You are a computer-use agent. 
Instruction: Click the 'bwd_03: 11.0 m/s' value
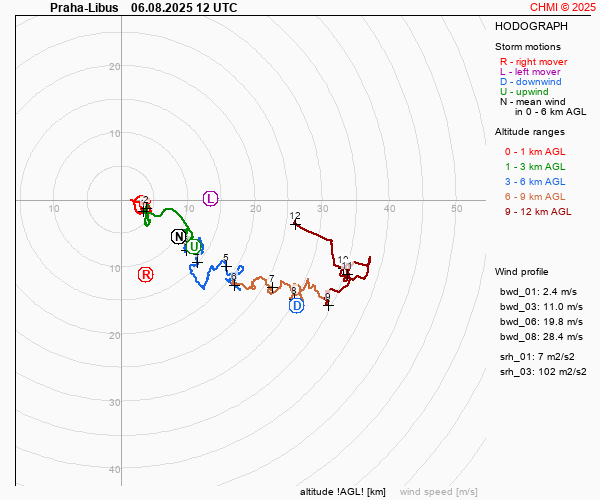point(541,306)
